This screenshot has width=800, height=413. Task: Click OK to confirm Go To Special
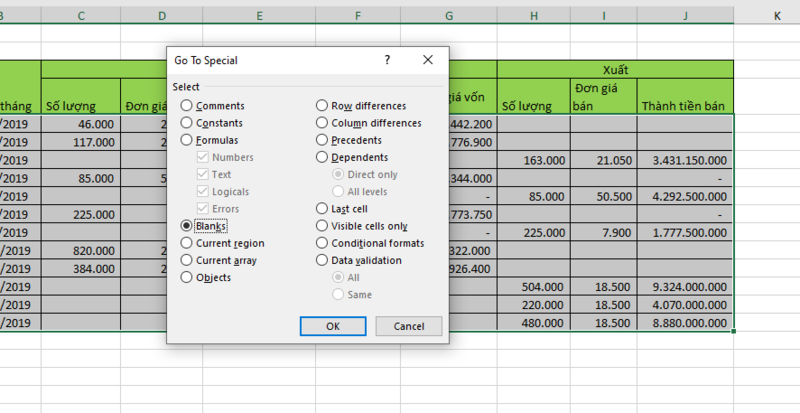pyautogui.click(x=333, y=326)
